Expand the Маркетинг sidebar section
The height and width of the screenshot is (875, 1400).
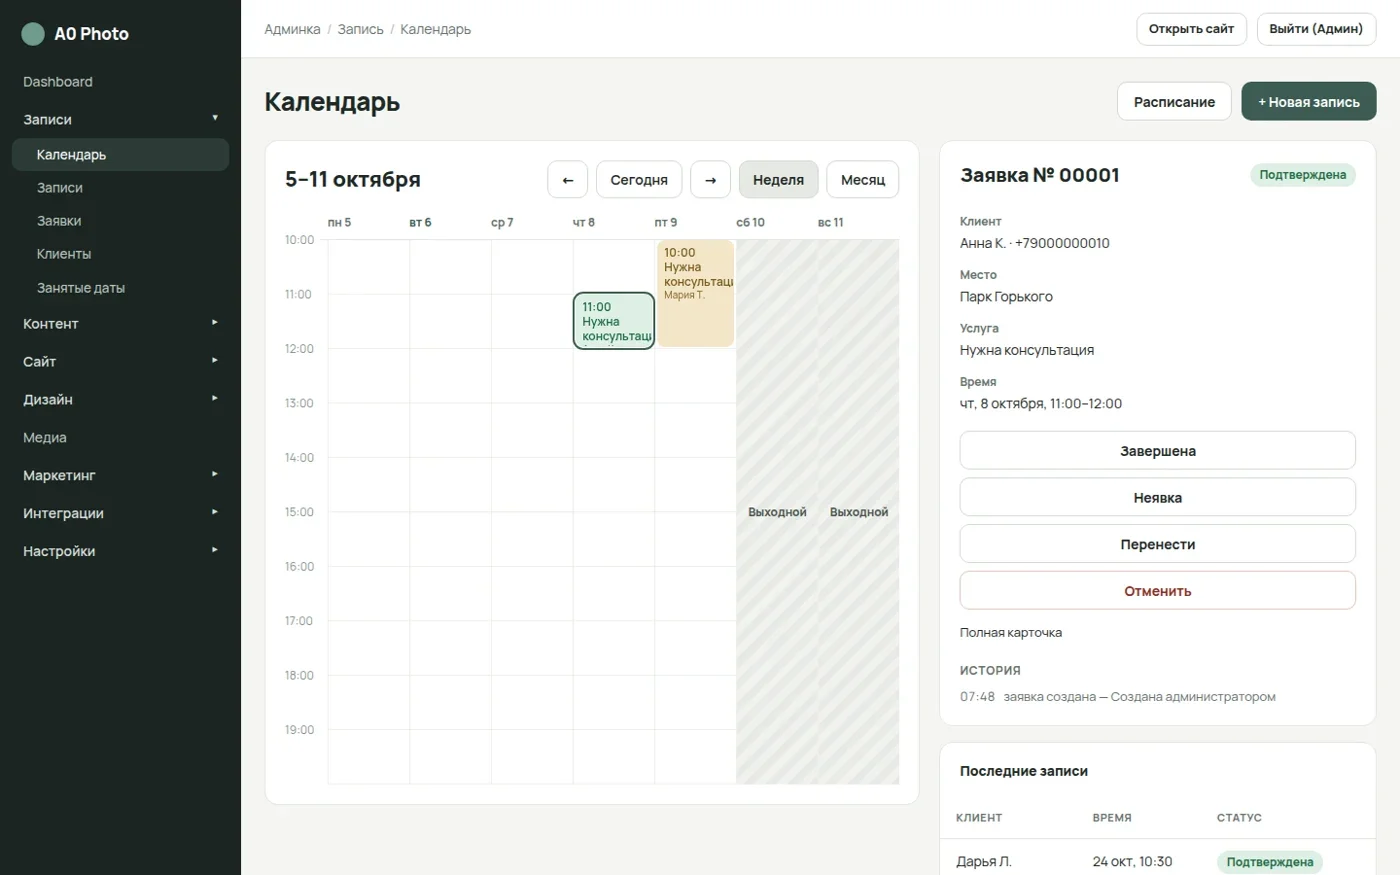[x=120, y=476]
